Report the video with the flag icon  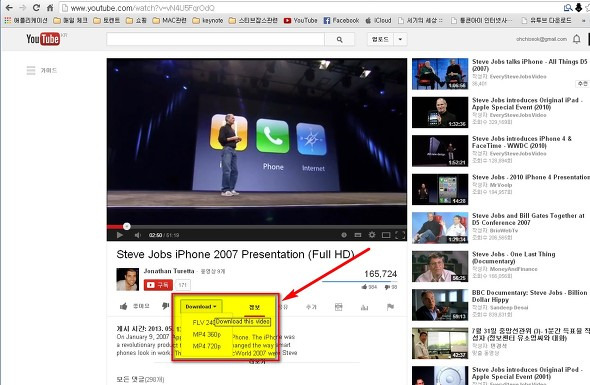tap(390, 307)
